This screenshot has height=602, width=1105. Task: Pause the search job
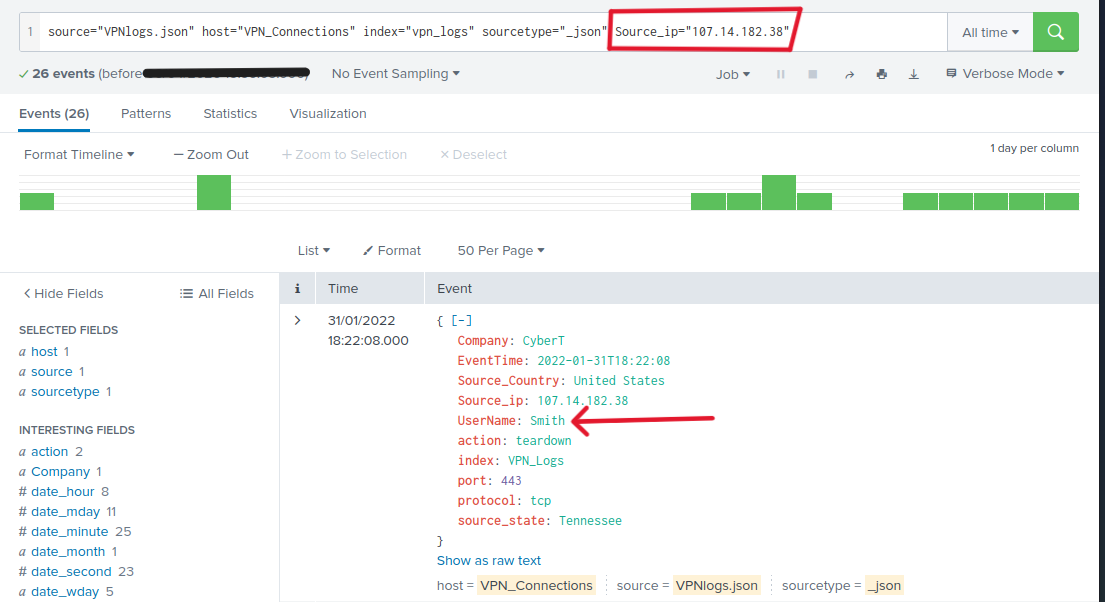tap(782, 74)
